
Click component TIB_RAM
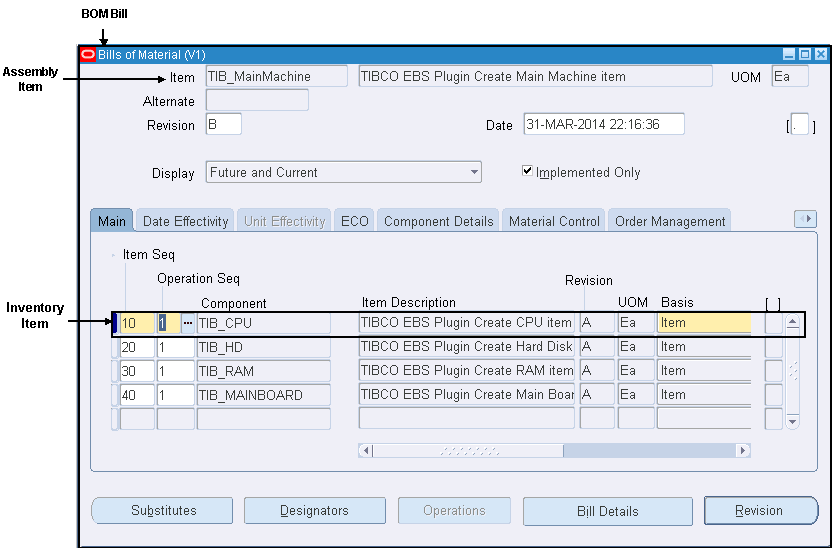click(x=263, y=371)
